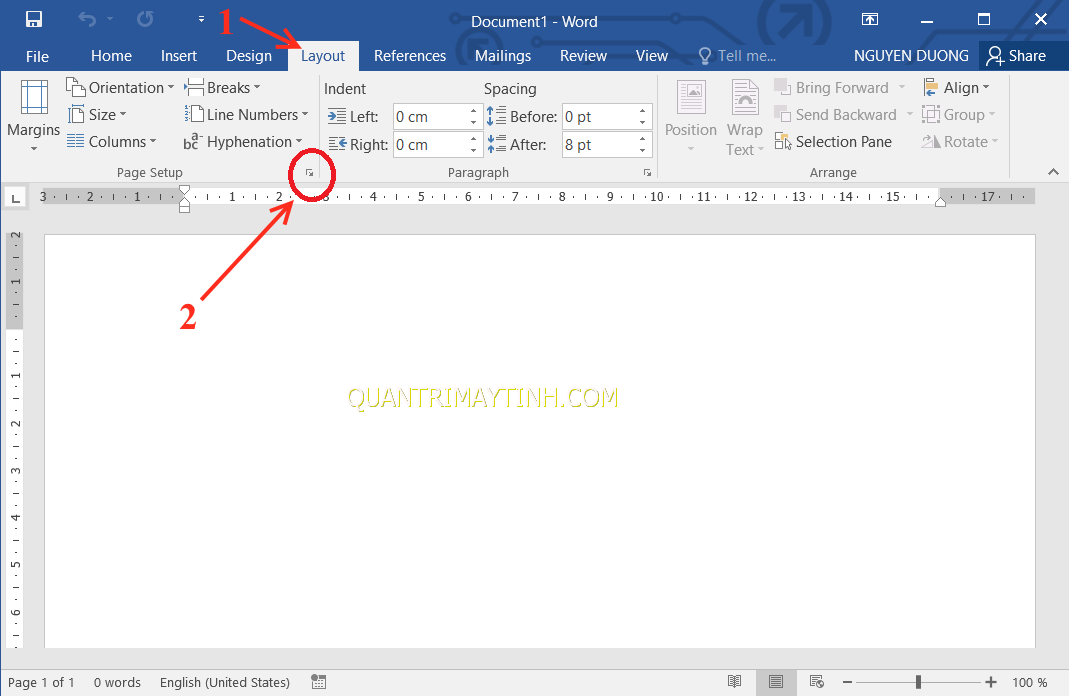Click Bring Forward
This screenshot has width=1069, height=696.
point(832,87)
